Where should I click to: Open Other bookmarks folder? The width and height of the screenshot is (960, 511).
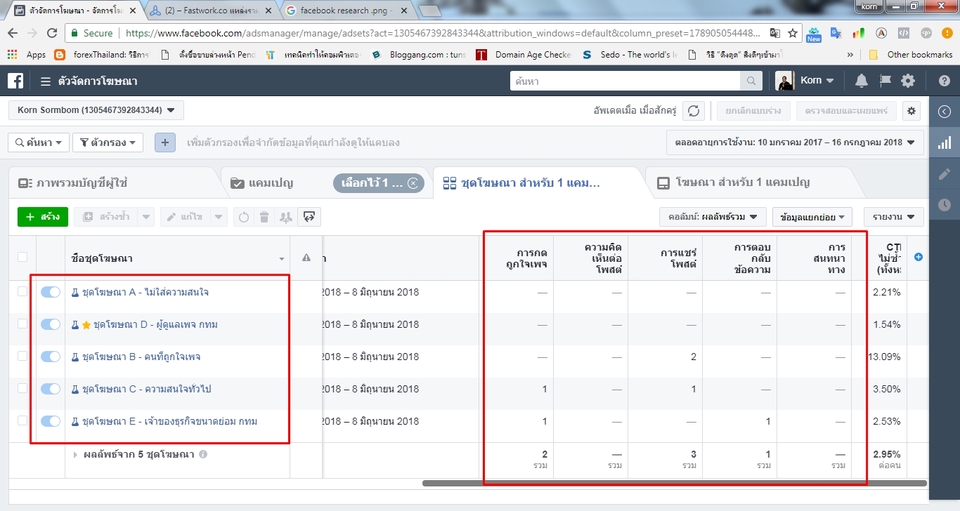pos(912,54)
